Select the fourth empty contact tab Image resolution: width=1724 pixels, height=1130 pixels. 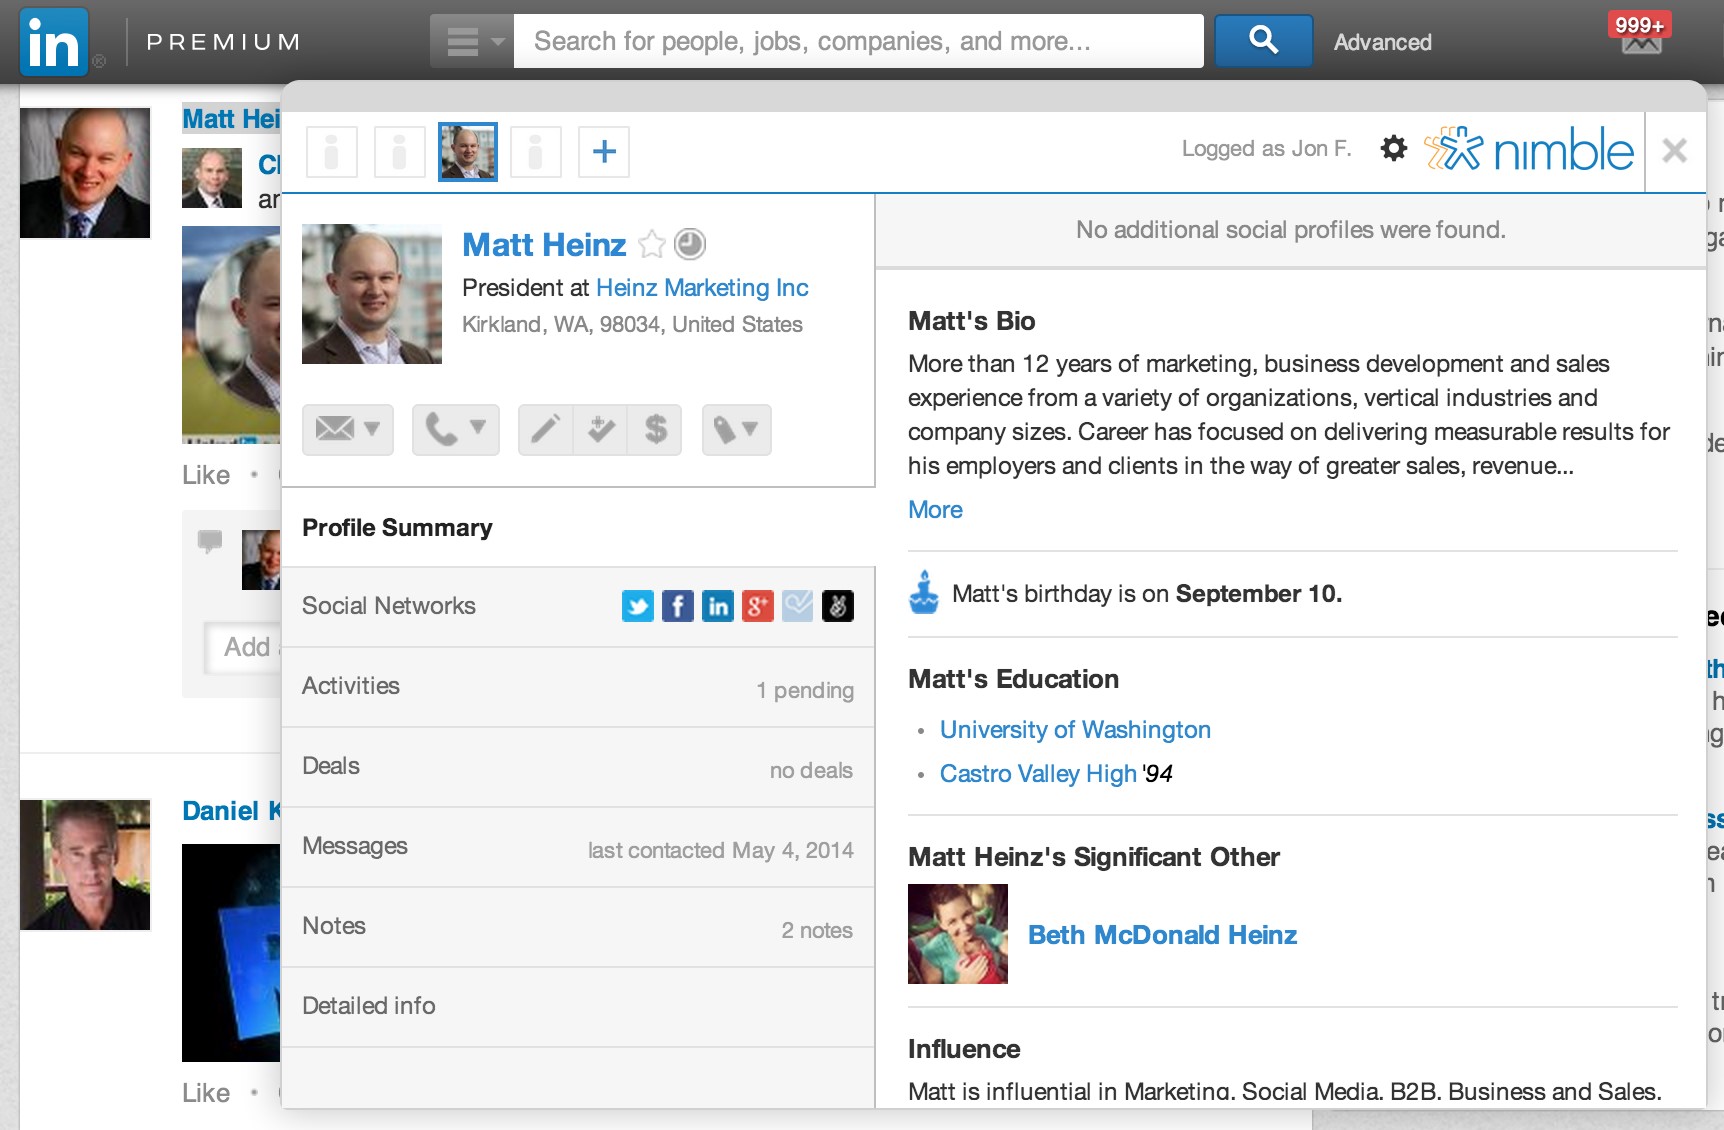[x=536, y=152]
